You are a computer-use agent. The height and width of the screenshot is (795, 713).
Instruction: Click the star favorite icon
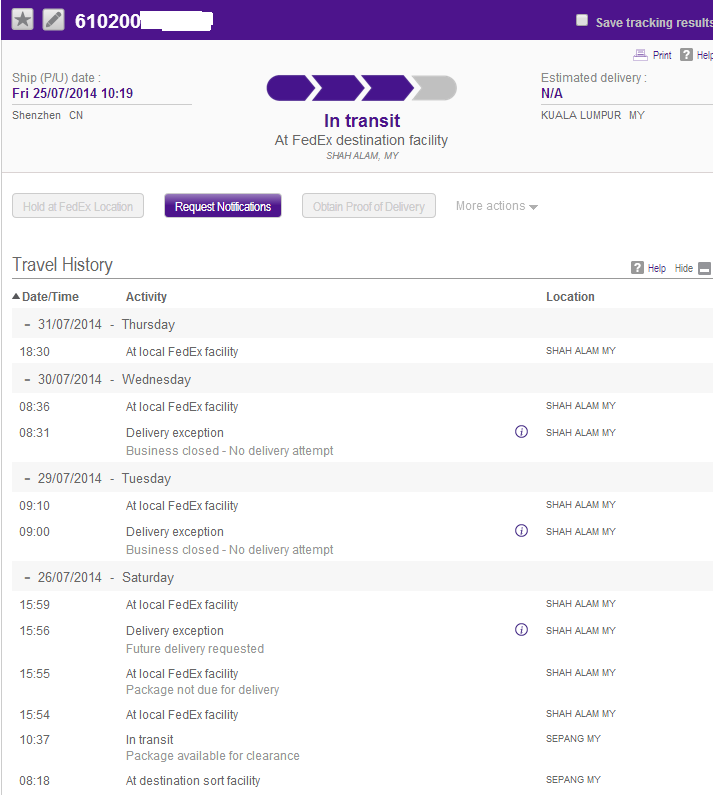tap(22, 20)
